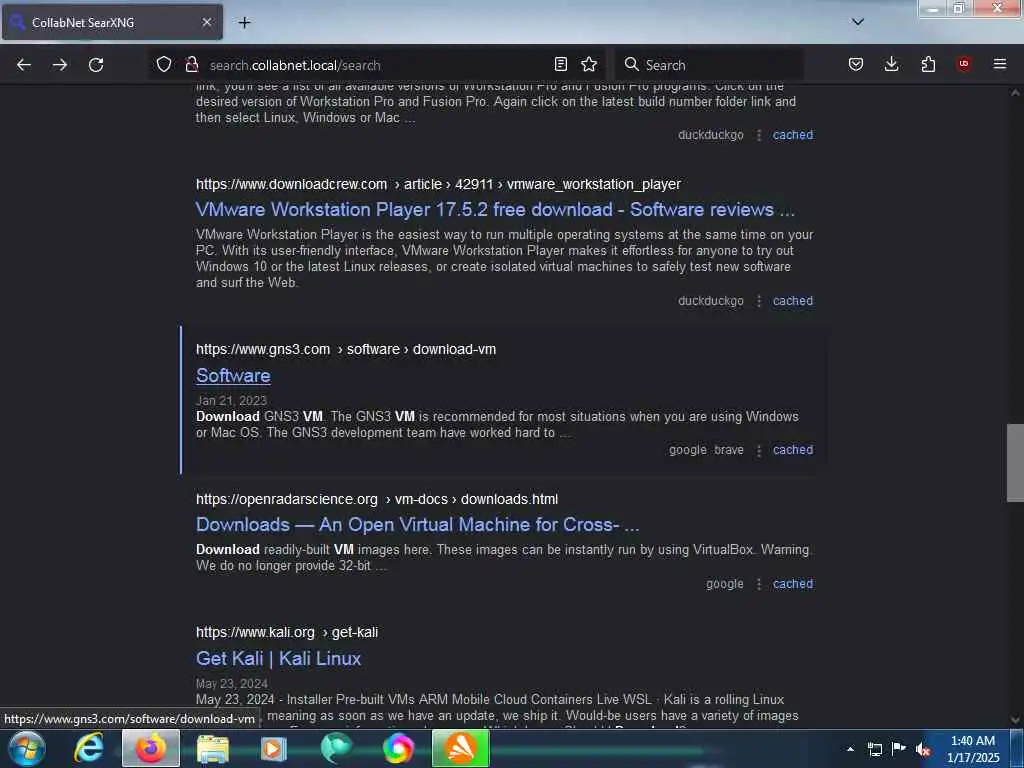Open the Get Kali | Kali Linux result
This screenshot has height=768, width=1024.
pos(278,658)
